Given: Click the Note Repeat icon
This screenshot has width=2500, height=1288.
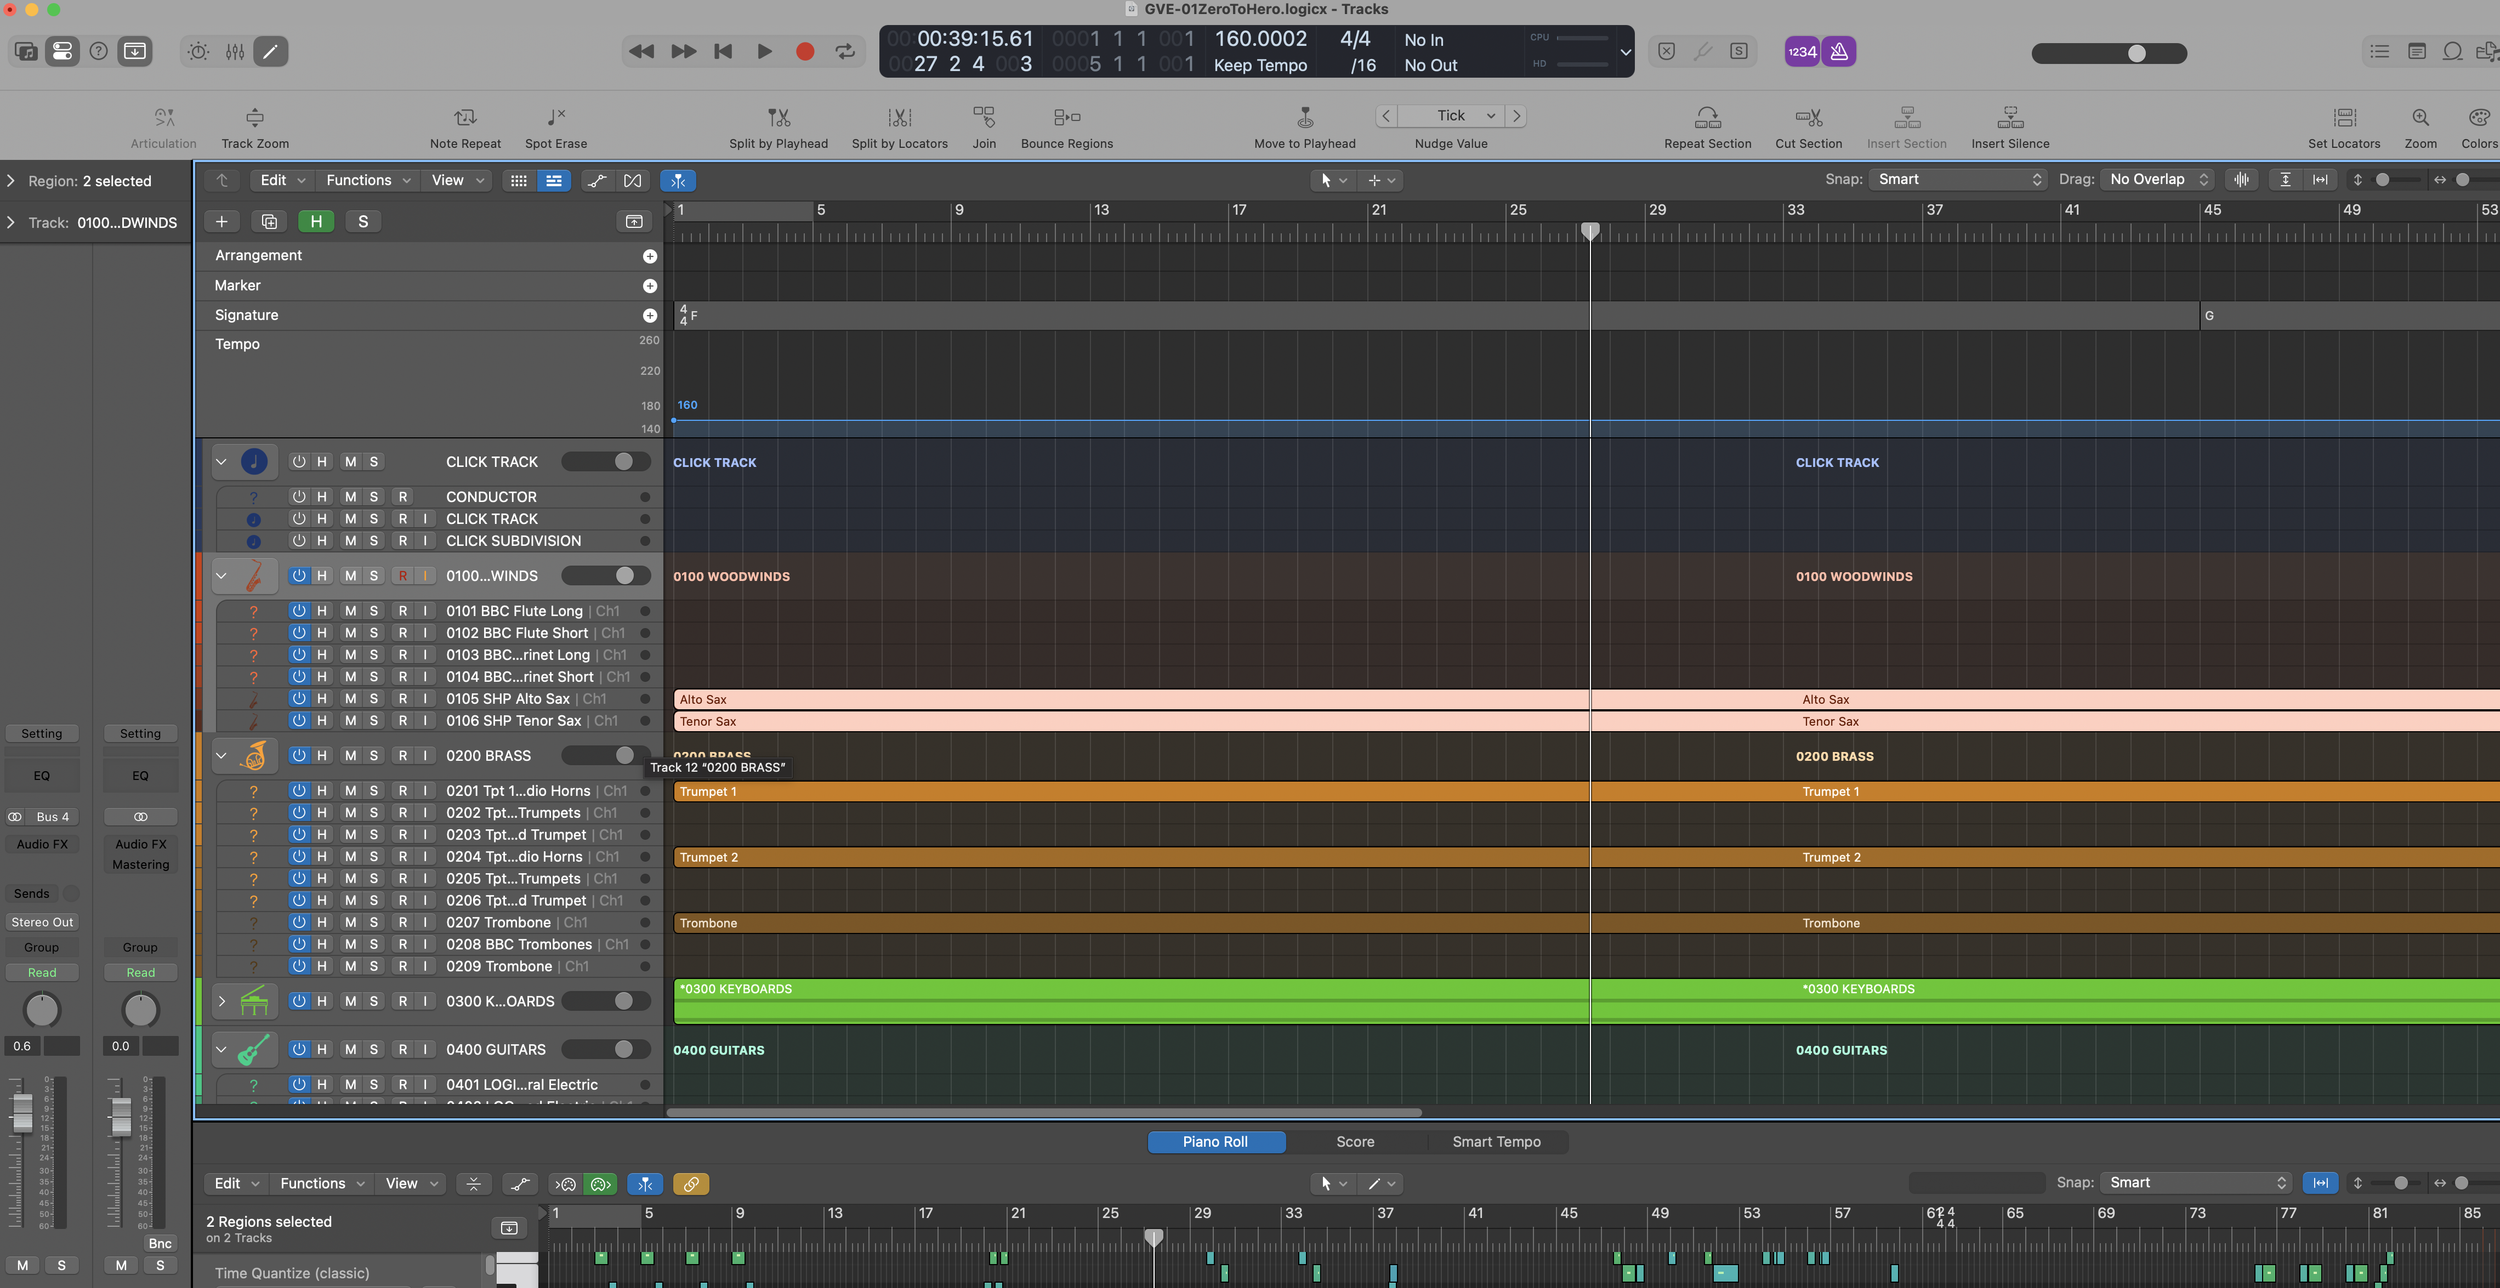Looking at the screenshot, I should [x=465, y=118].
